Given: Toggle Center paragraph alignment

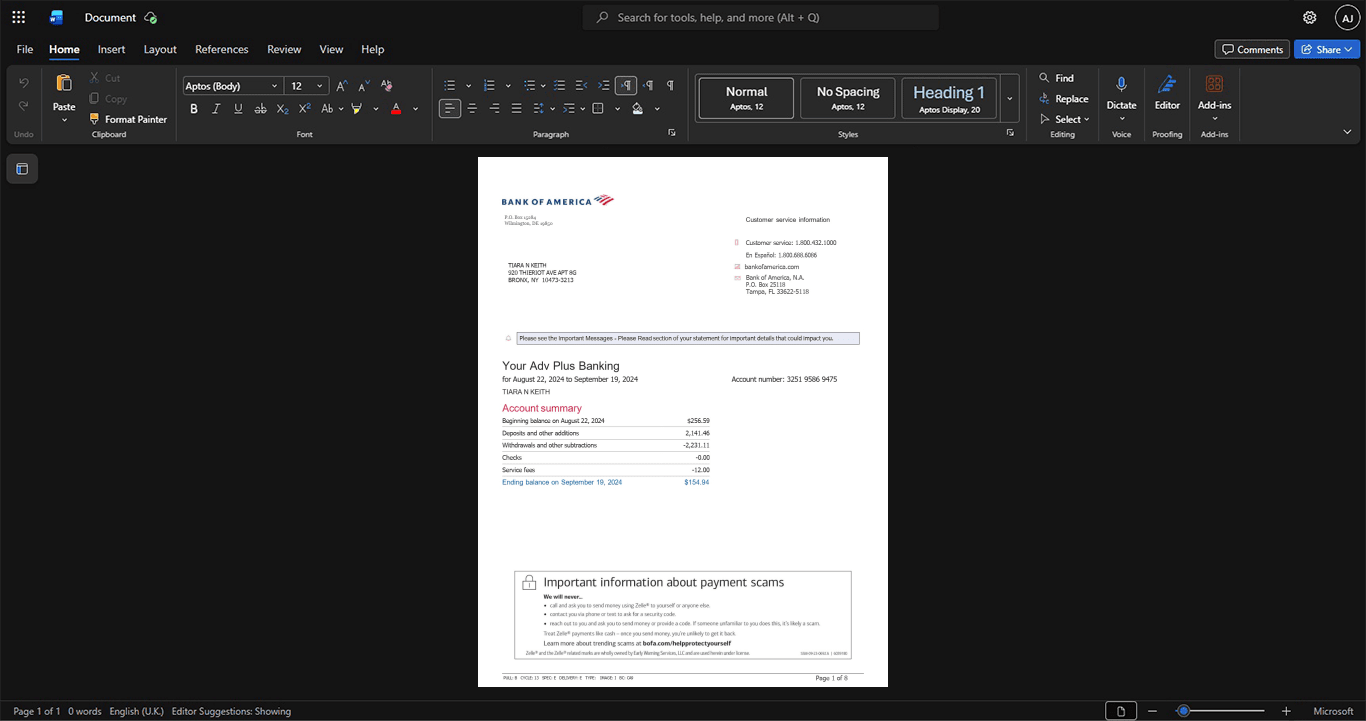Looking at the screenshot, I should 472,108.
